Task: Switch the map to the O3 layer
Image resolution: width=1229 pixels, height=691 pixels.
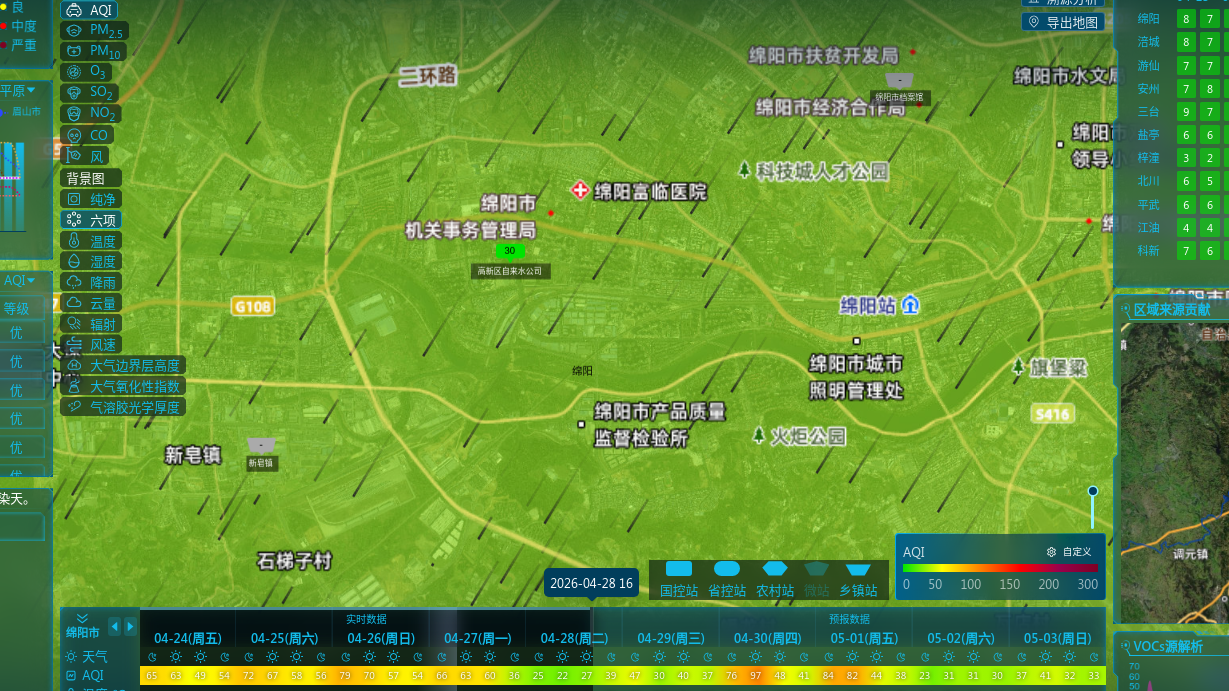Action: [x=87, y=72]
